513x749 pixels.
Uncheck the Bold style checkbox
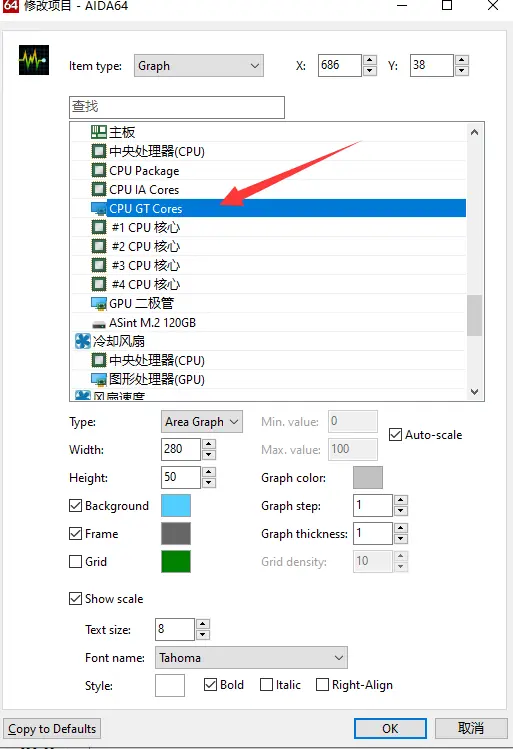[210, 685]
